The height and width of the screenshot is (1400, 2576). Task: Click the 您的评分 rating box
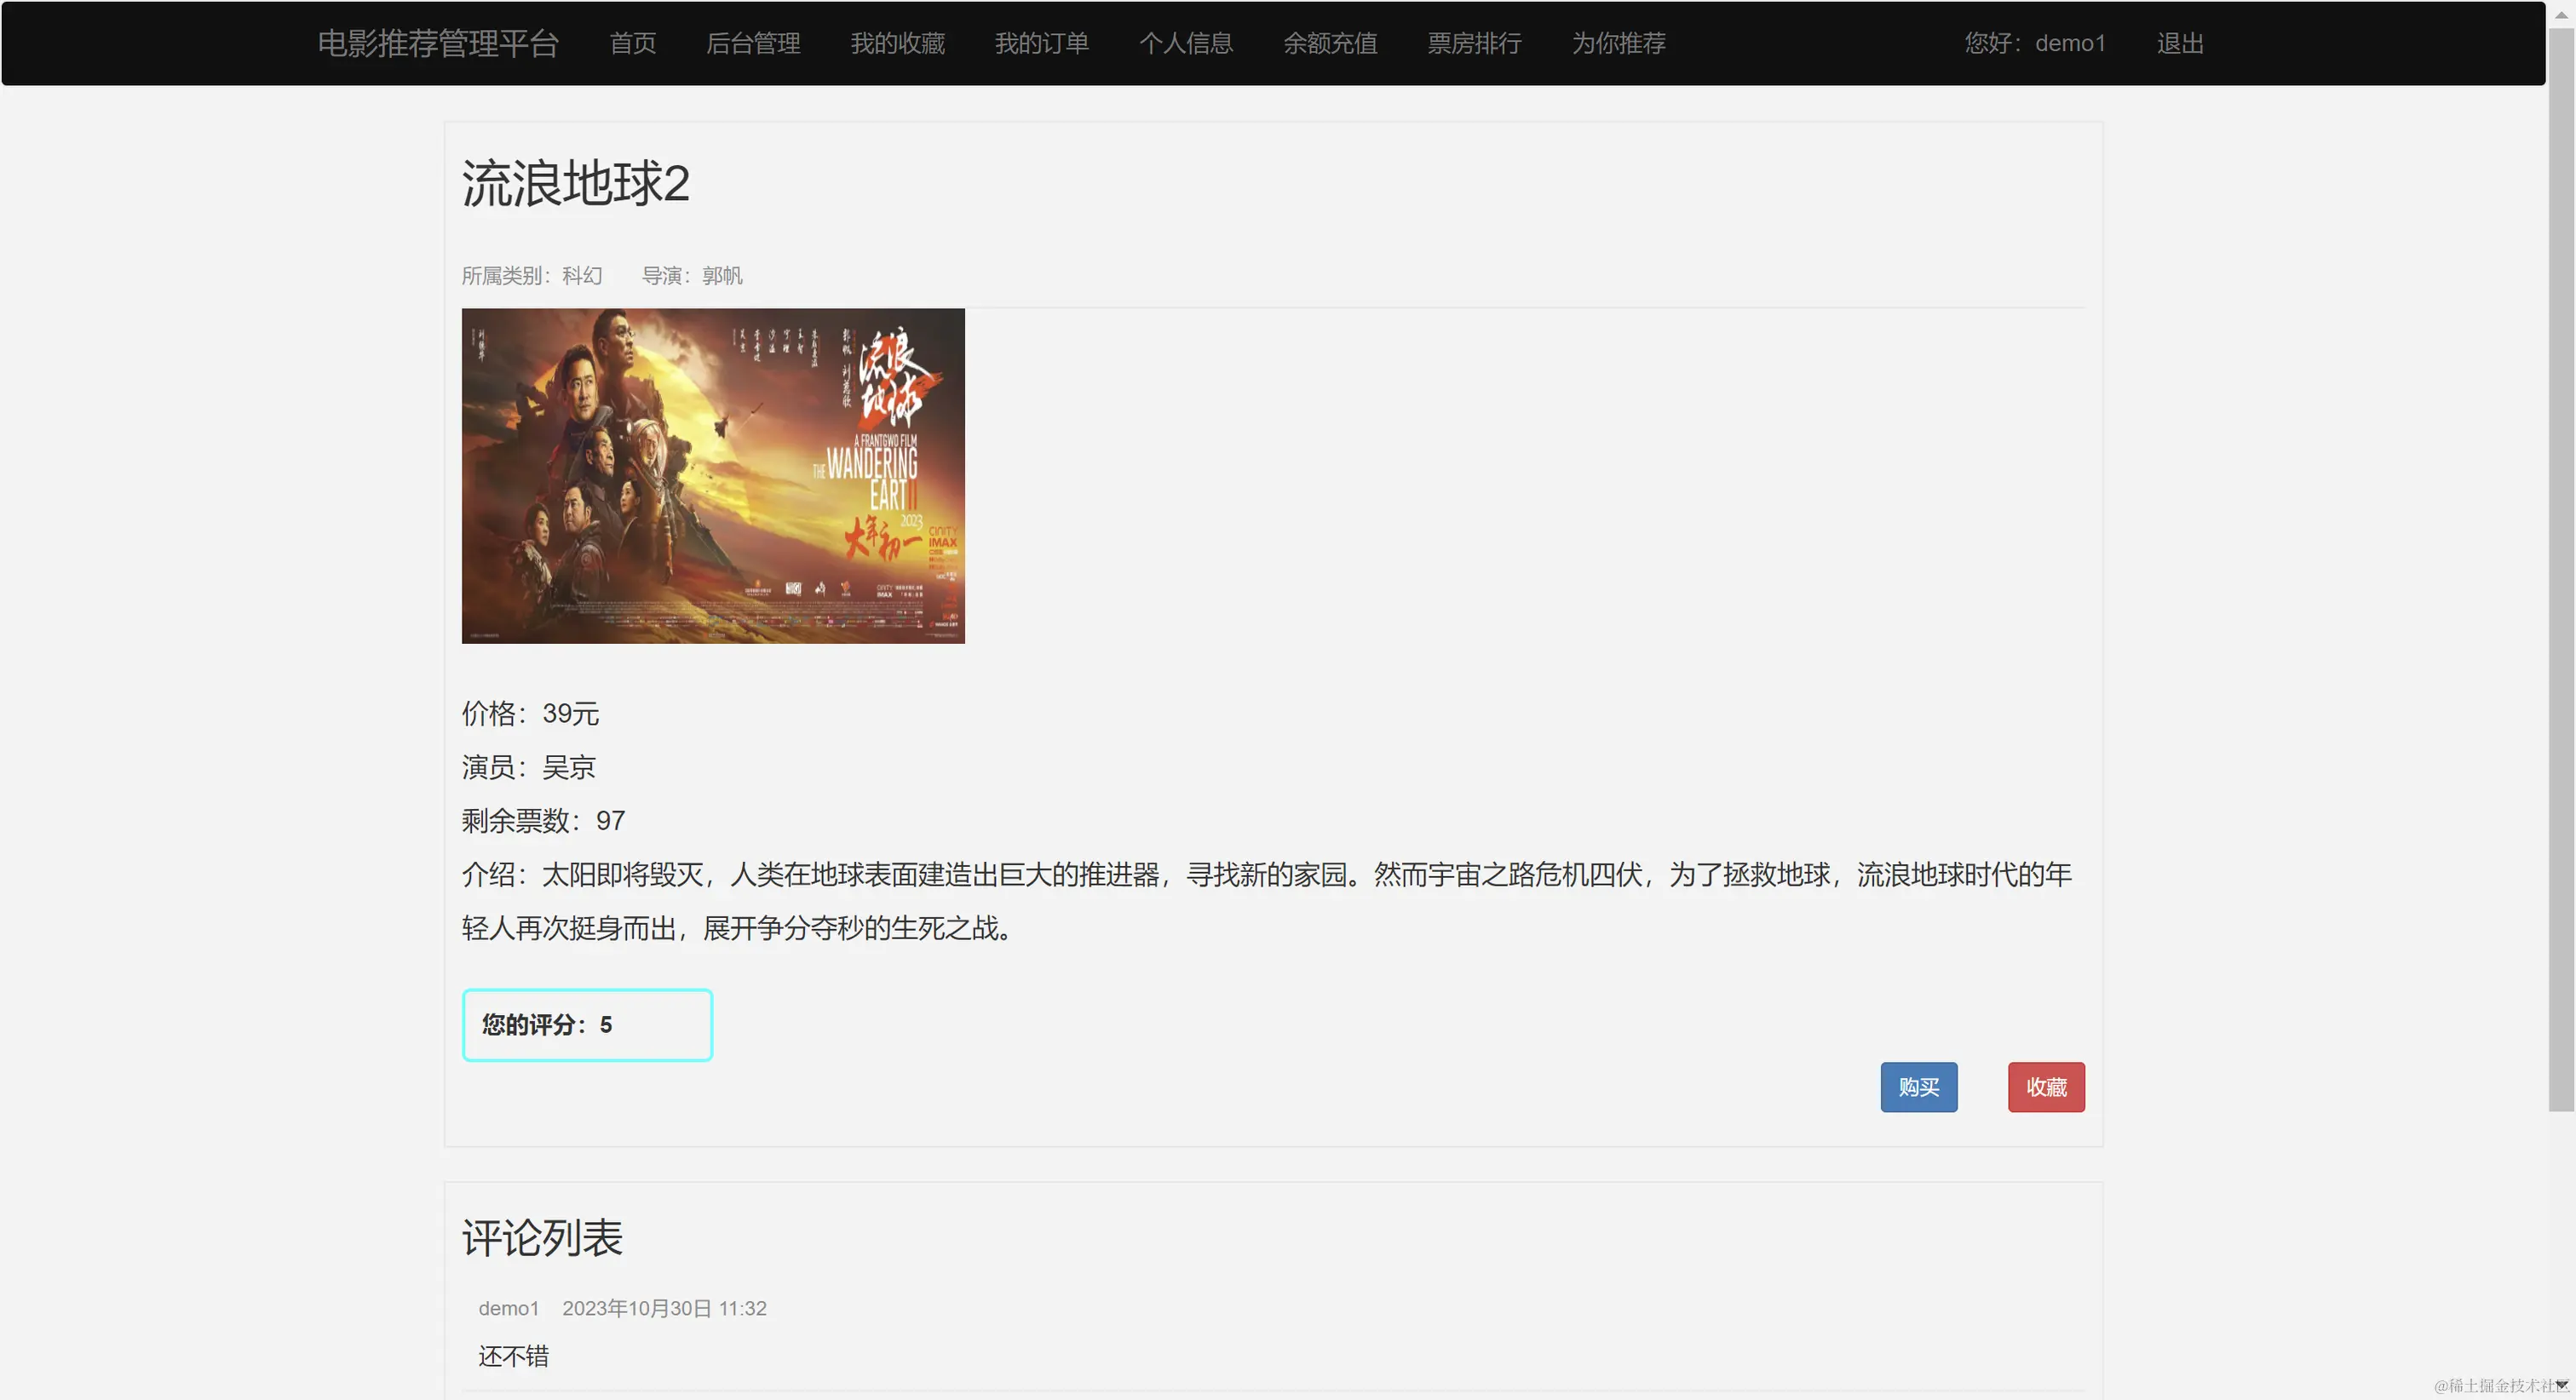587,1025
